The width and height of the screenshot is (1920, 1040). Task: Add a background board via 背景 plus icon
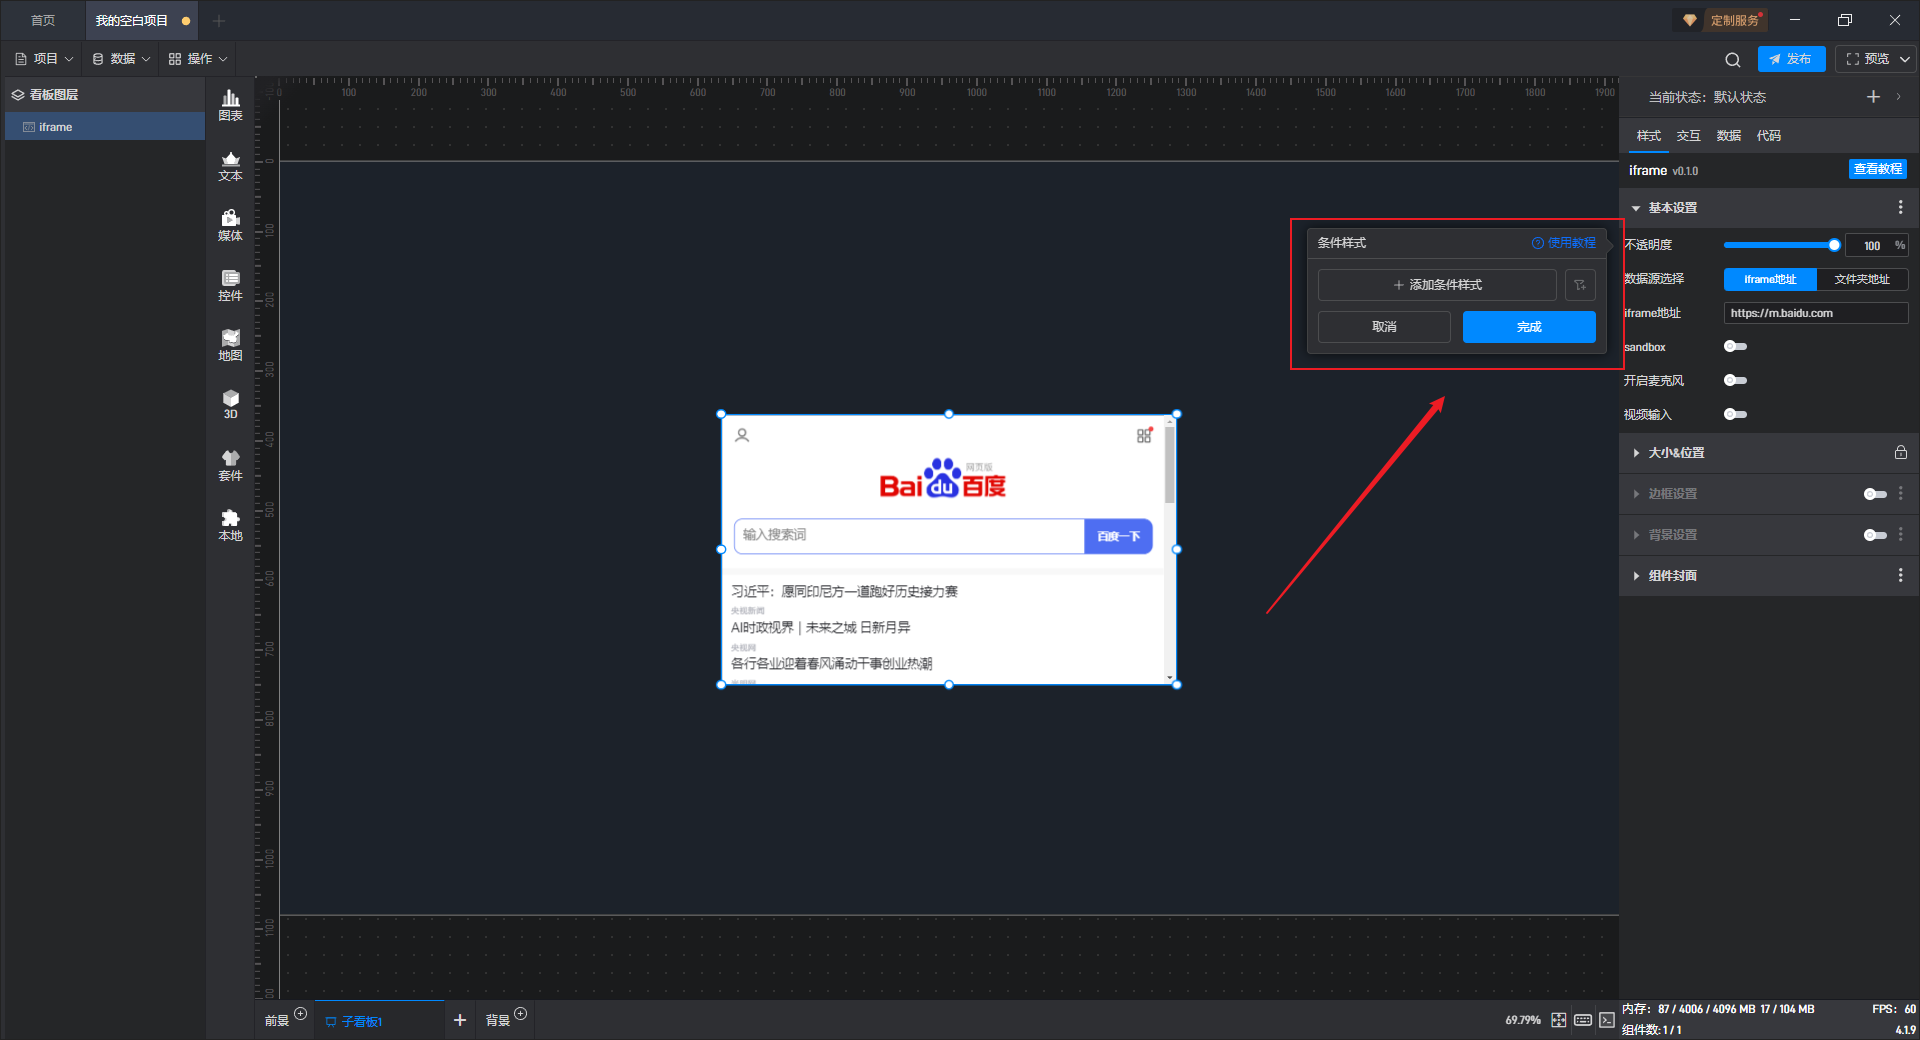point(520,1014)
